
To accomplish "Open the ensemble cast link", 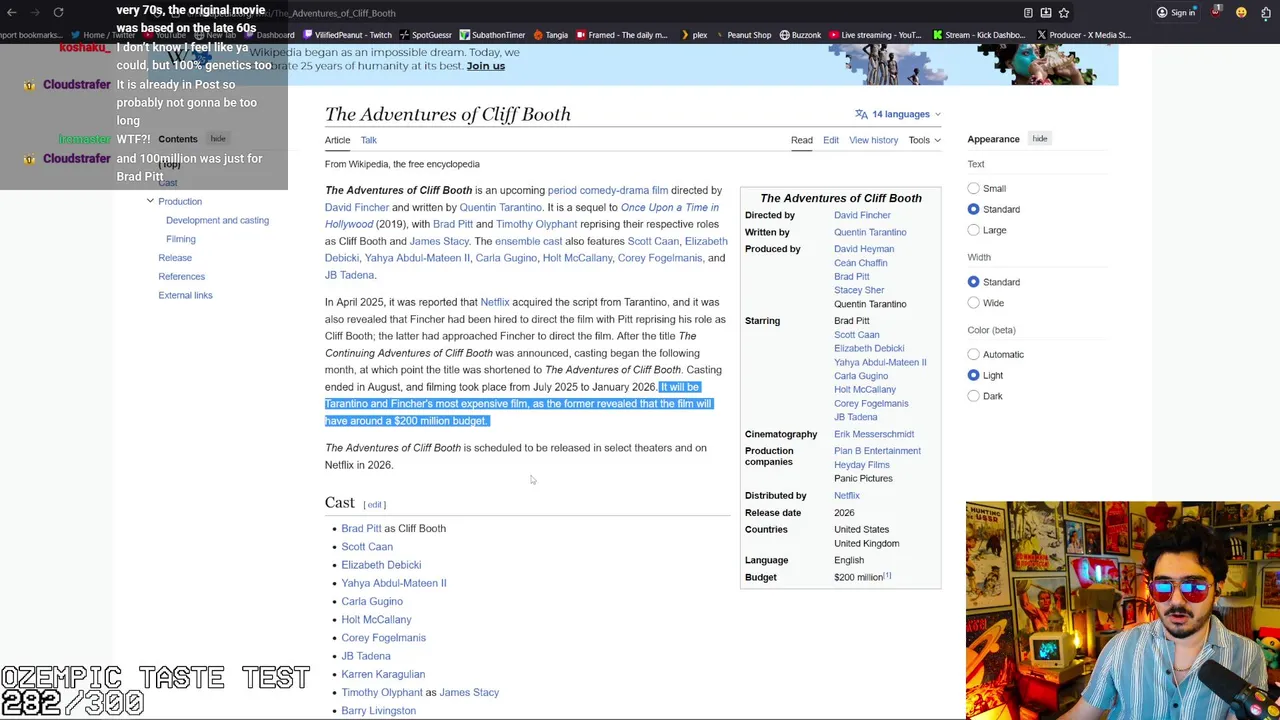I will click(528, 241).
